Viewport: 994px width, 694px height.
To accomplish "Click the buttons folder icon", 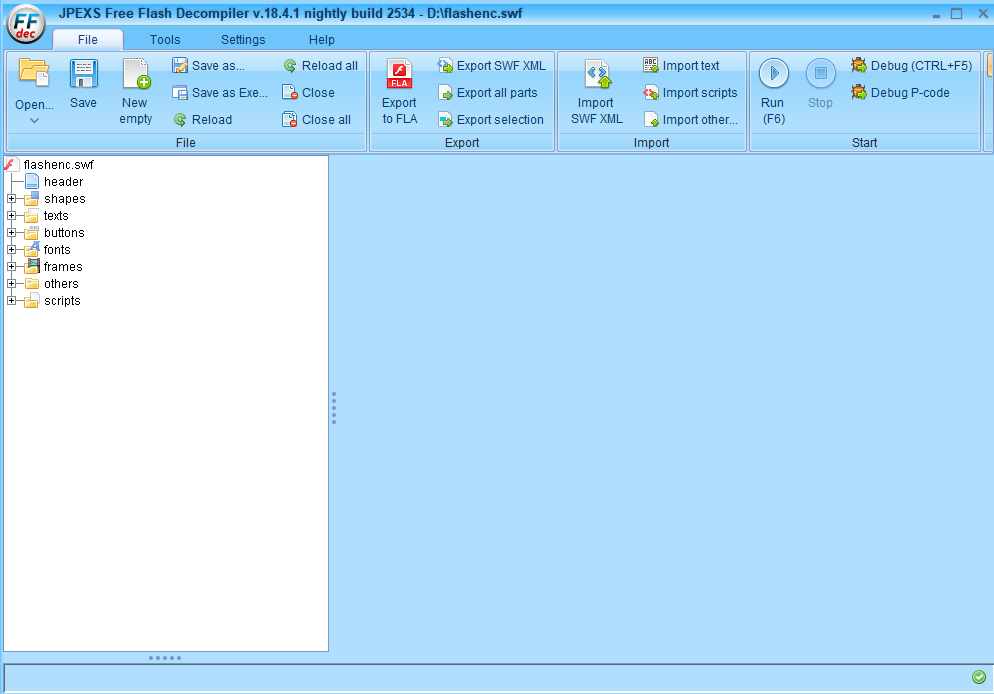I will pos(32,233).
